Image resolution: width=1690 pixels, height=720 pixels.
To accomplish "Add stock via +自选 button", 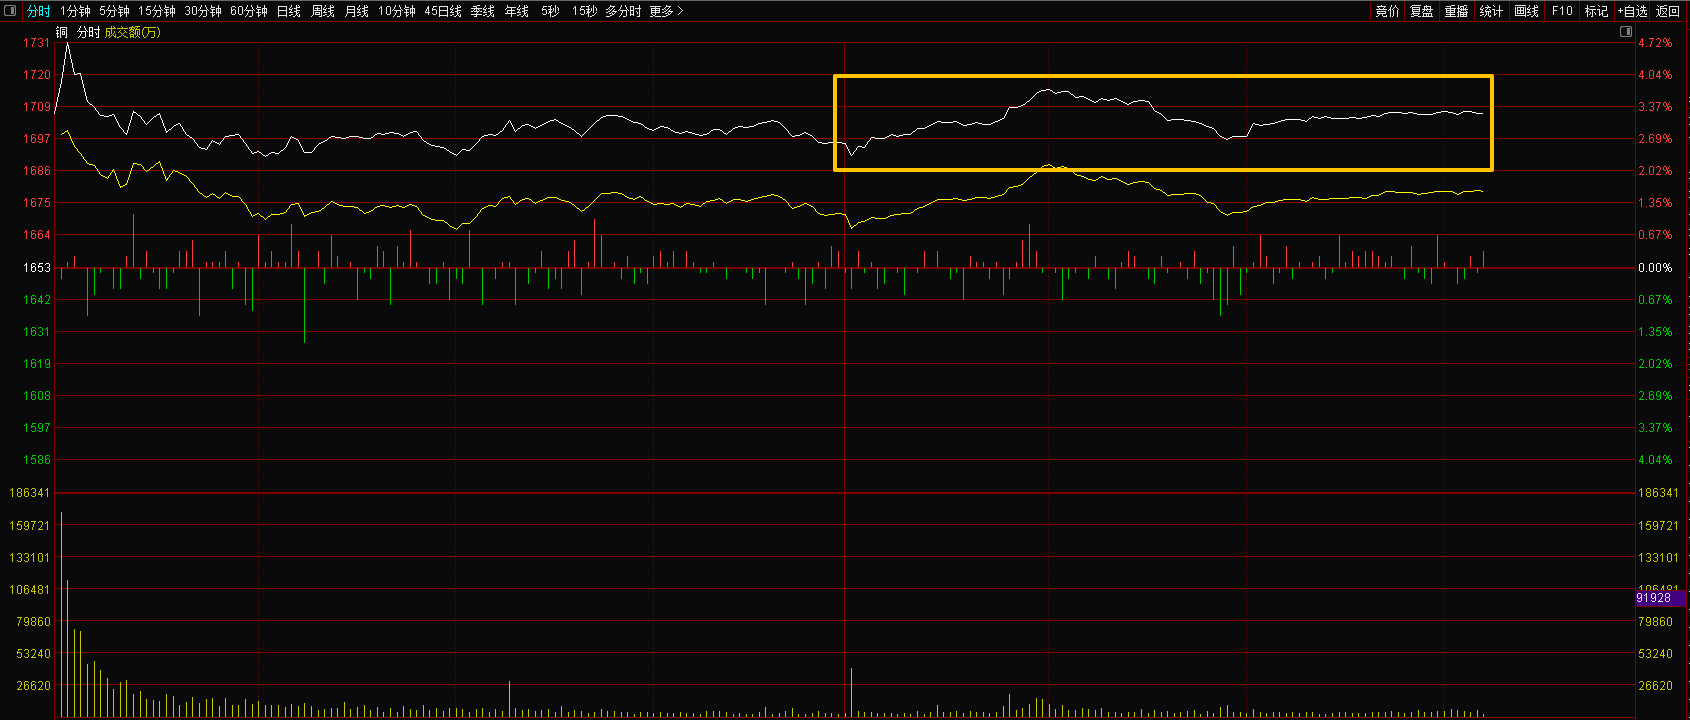I will [1632, 11].
